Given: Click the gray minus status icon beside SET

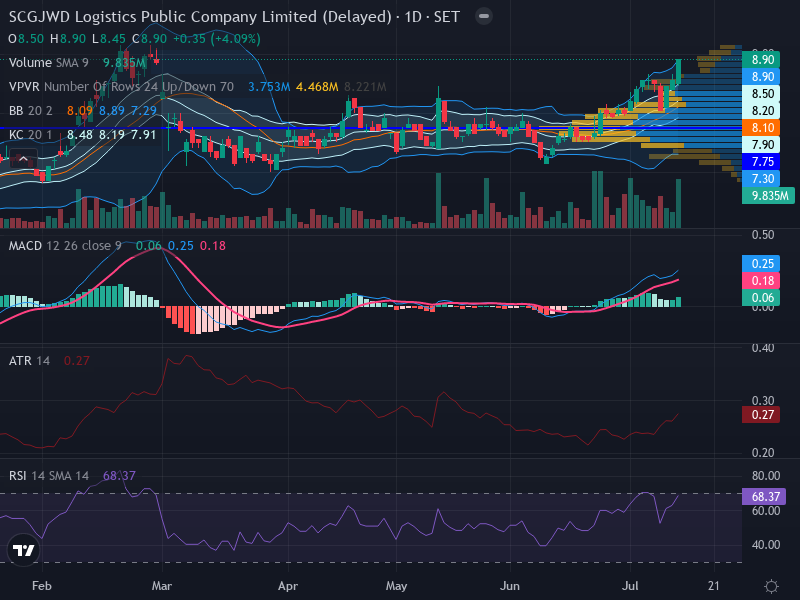Looking at the screenshot, I should point(484,16).
